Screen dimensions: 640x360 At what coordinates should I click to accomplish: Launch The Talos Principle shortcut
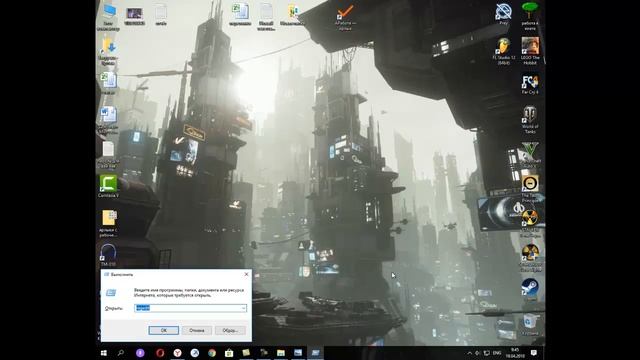click(x=530, y=189)
